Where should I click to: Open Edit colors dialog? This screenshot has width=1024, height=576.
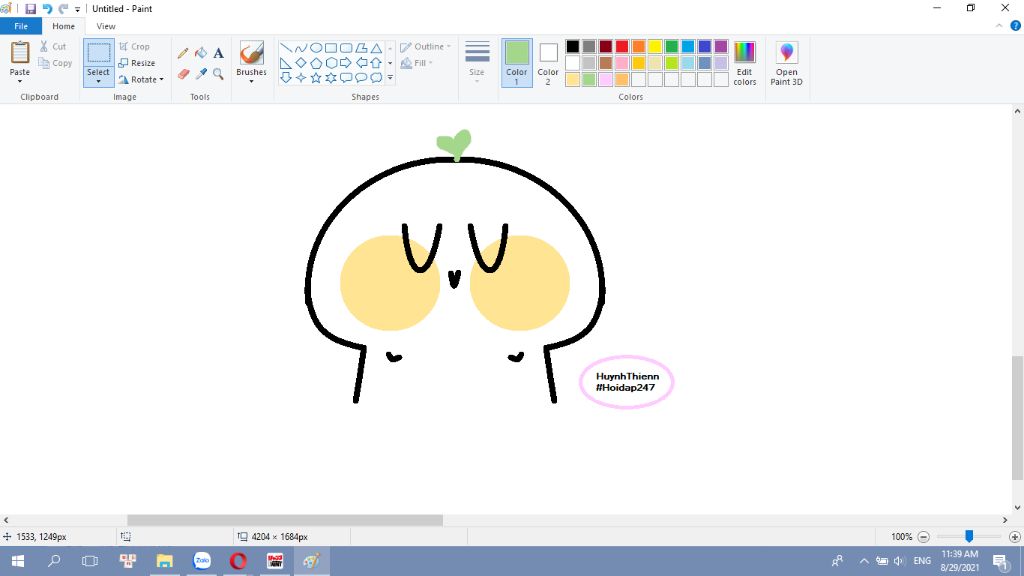744,63
